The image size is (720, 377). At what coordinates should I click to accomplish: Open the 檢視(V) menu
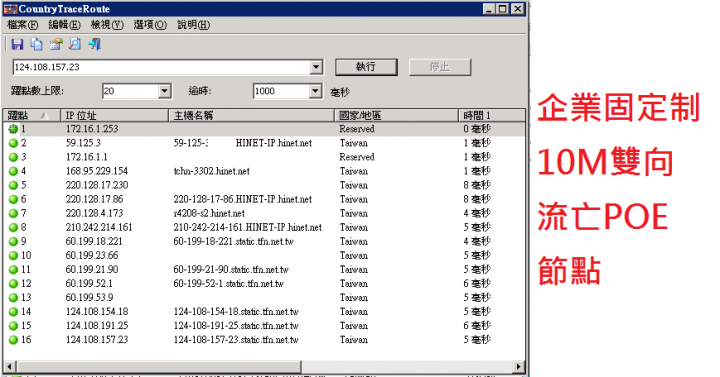107,25
